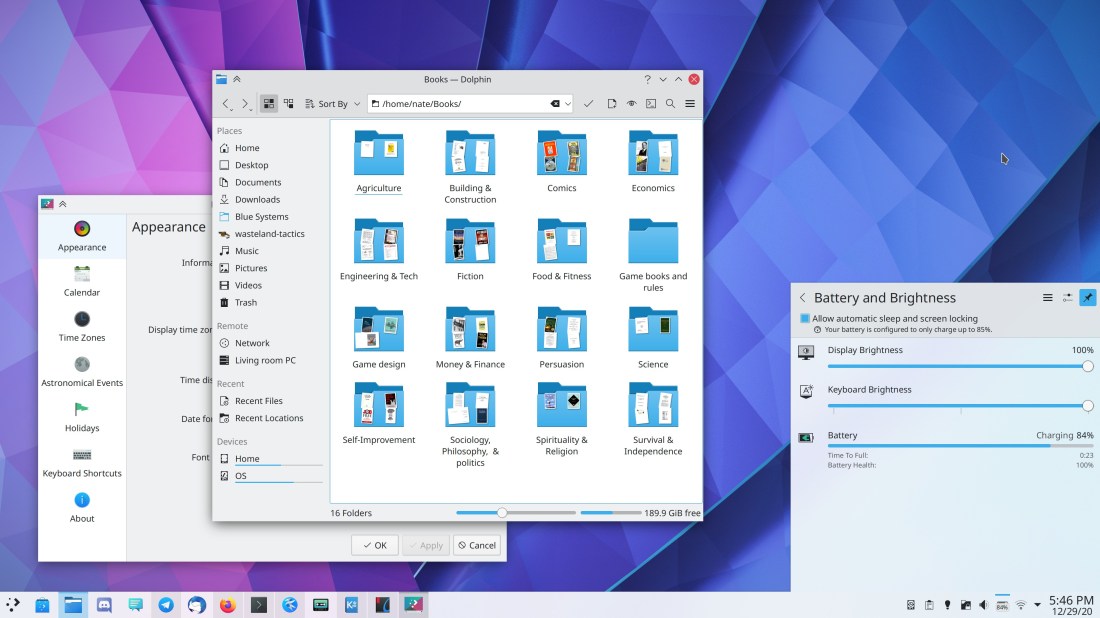This screenshot has width=1100, height=618.
Task: Click the search magnifier in Dolphin
Action: [670, 104]
